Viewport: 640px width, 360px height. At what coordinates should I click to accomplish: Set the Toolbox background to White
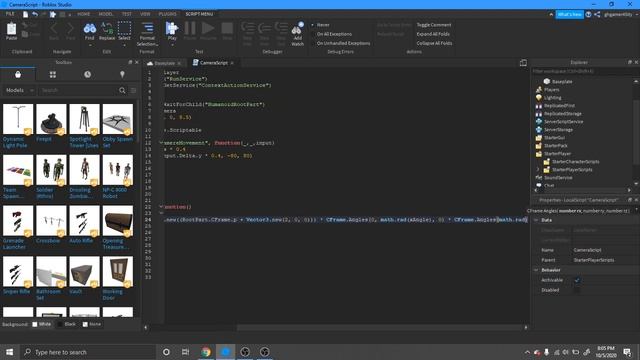coord(41,324)
